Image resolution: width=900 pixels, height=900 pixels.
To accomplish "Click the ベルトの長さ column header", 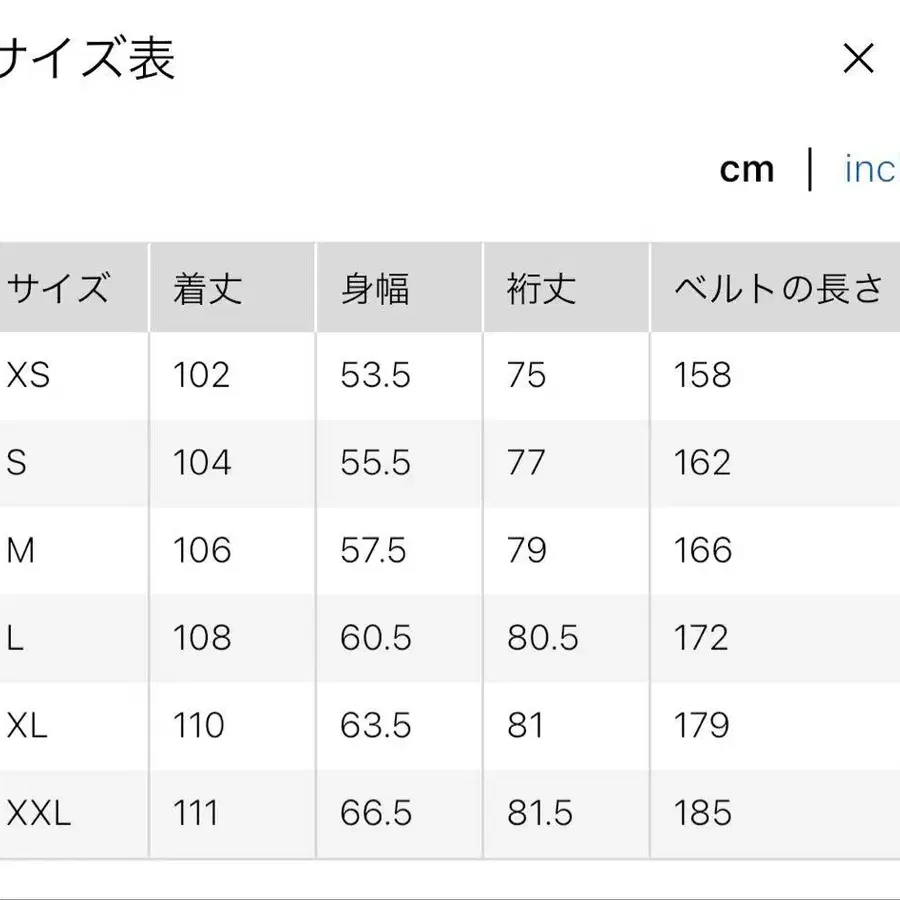I will pyautogui.click(x=775, y=287).
